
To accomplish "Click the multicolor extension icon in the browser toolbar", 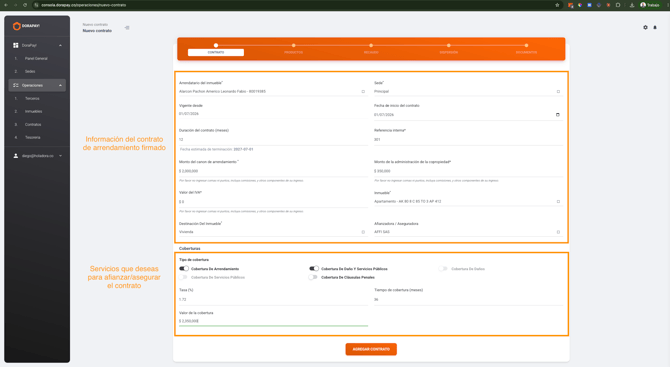I will click(x=580, y=5).
